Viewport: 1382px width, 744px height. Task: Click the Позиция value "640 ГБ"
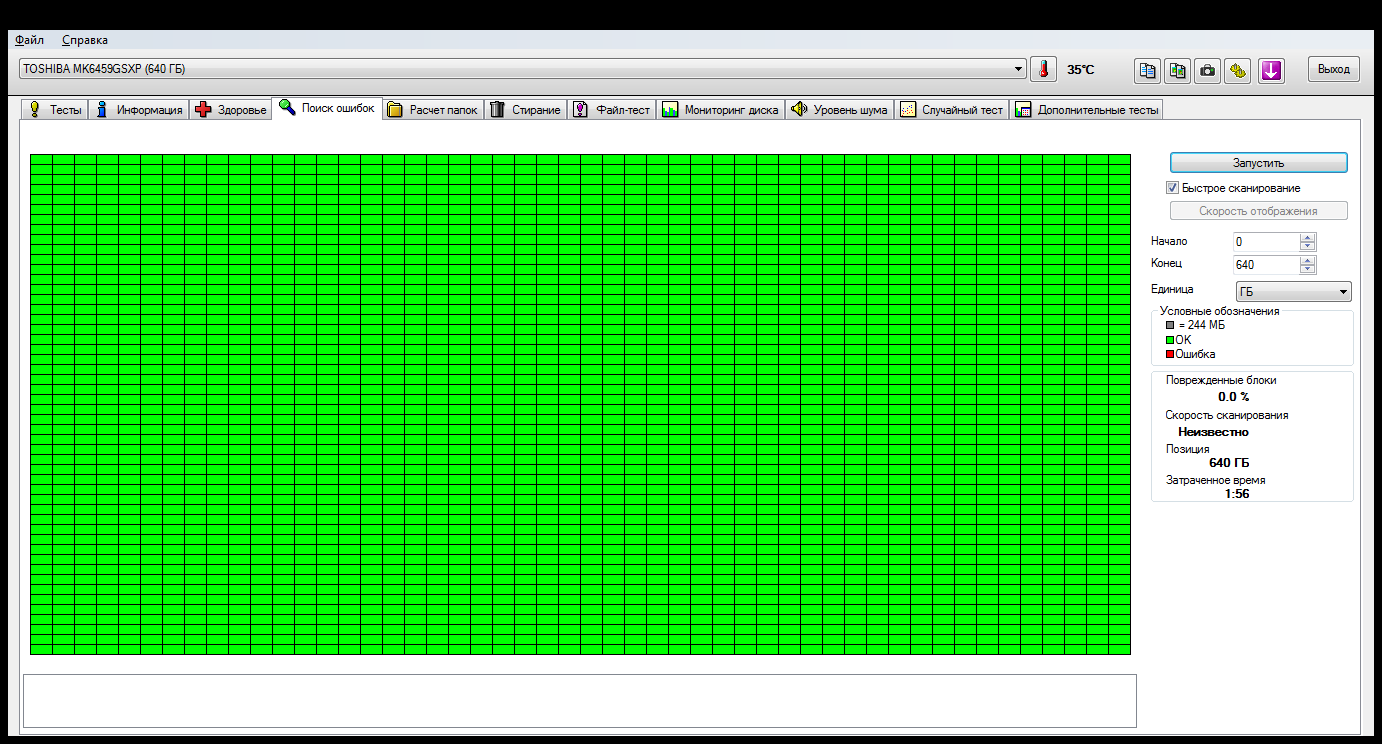click(x=1229, y=463)
